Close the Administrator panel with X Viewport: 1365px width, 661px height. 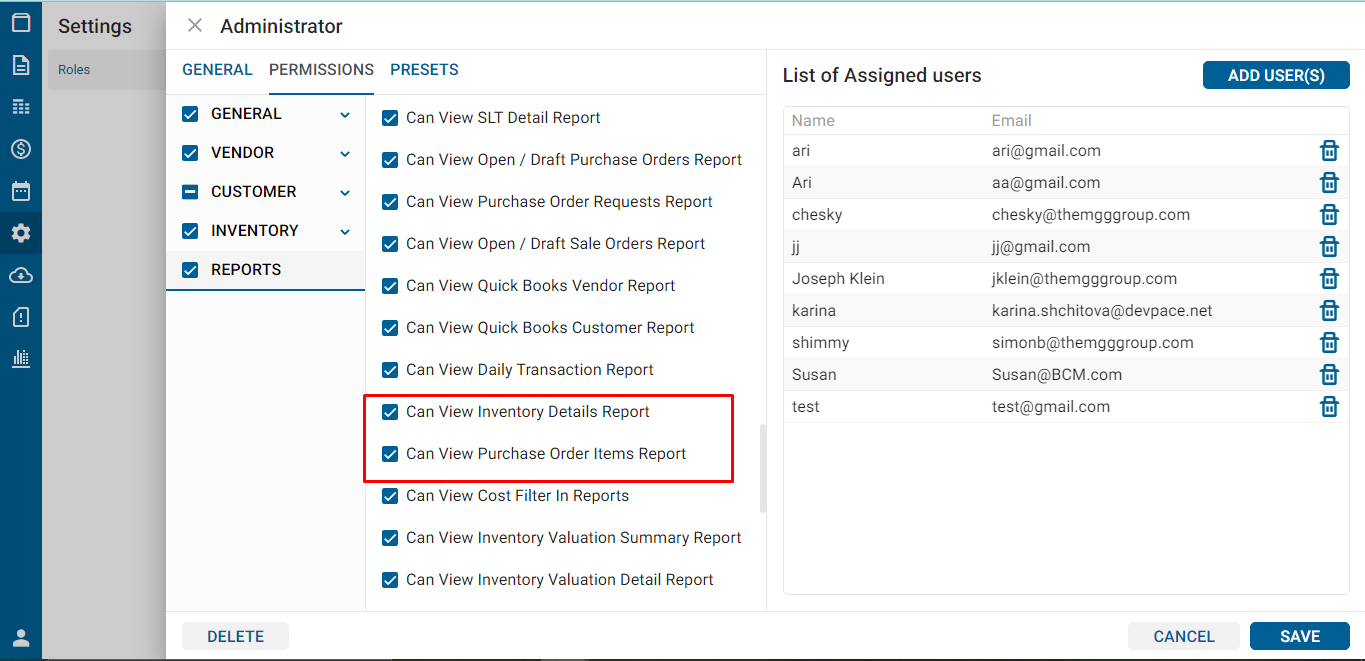(195, 26)
